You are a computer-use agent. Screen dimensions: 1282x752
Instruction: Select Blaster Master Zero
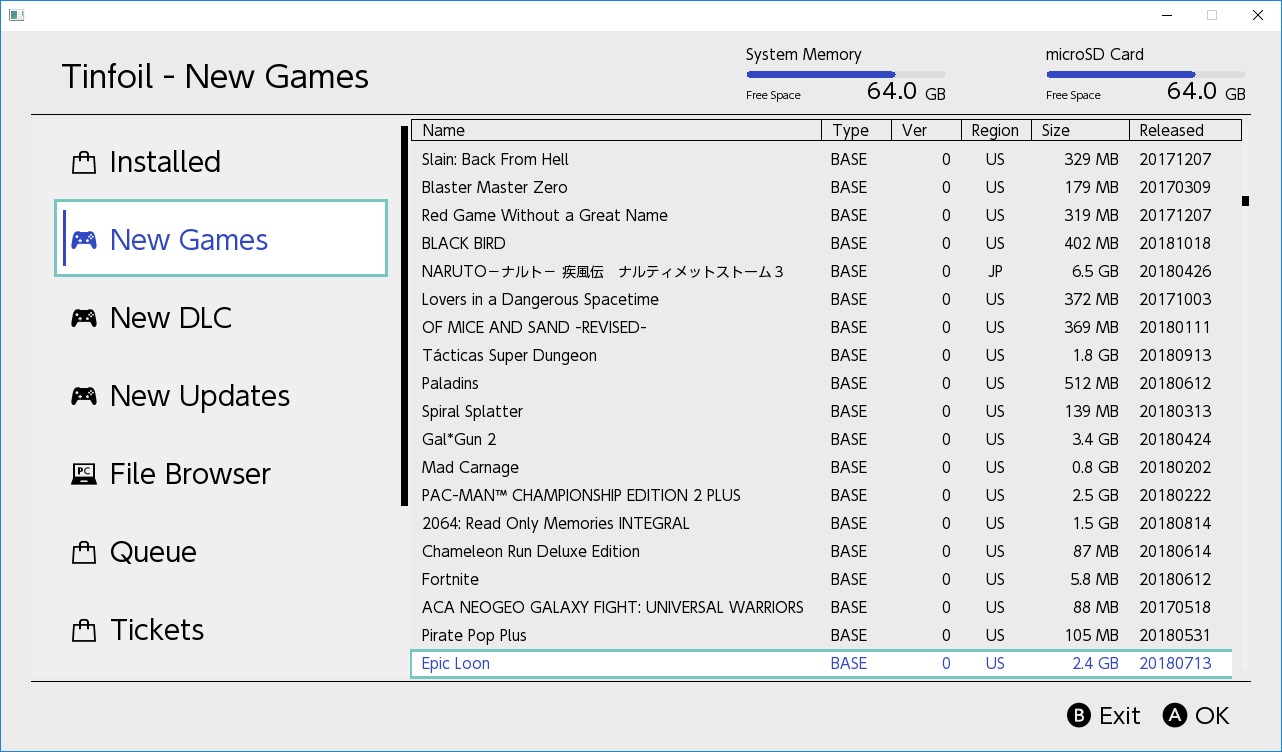[x=821, y=187]
